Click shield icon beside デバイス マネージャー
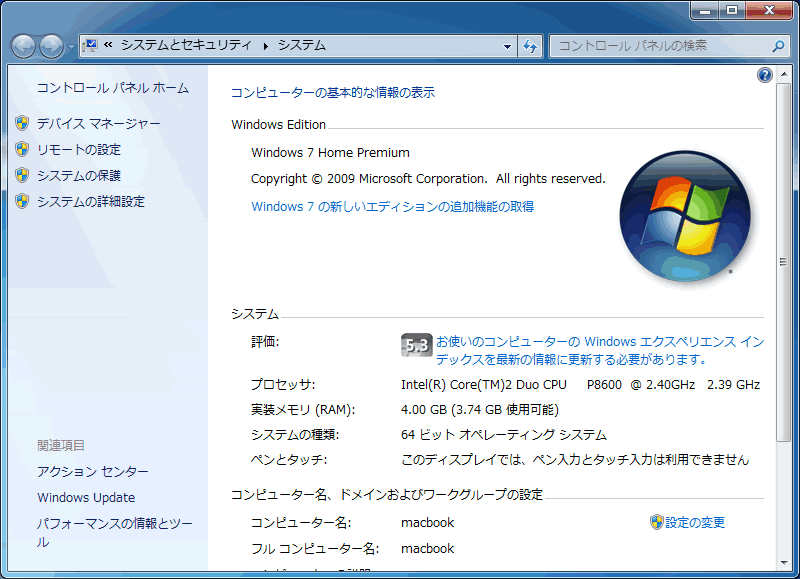This screenshot has height=579, width=800. tap(22, 123)
